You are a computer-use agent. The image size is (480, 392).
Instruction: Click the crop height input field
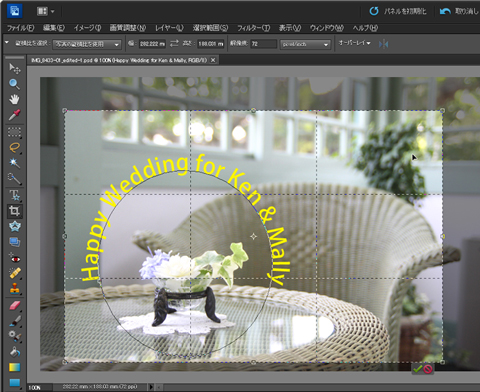(x=211, y=44)
